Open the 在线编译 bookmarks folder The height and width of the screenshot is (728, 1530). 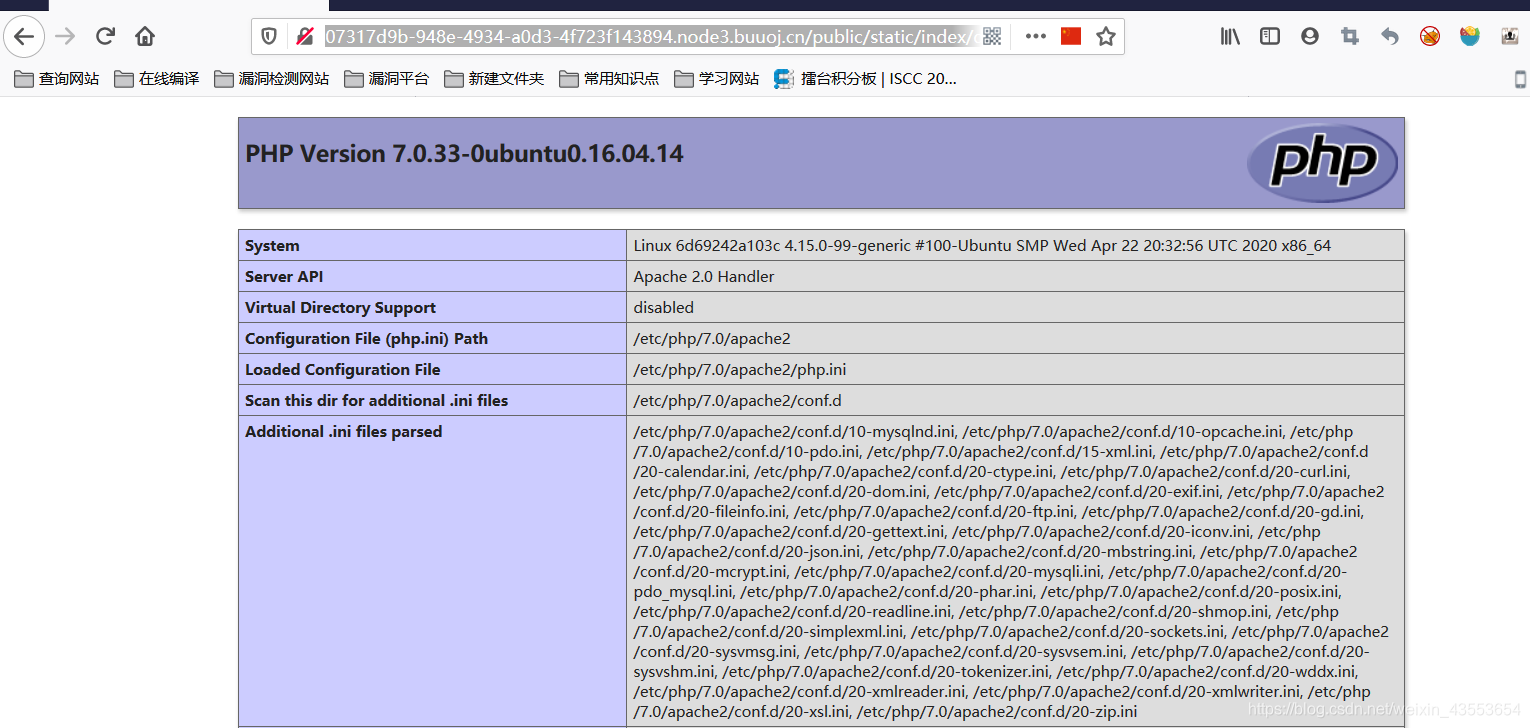[x=157, y=79]
